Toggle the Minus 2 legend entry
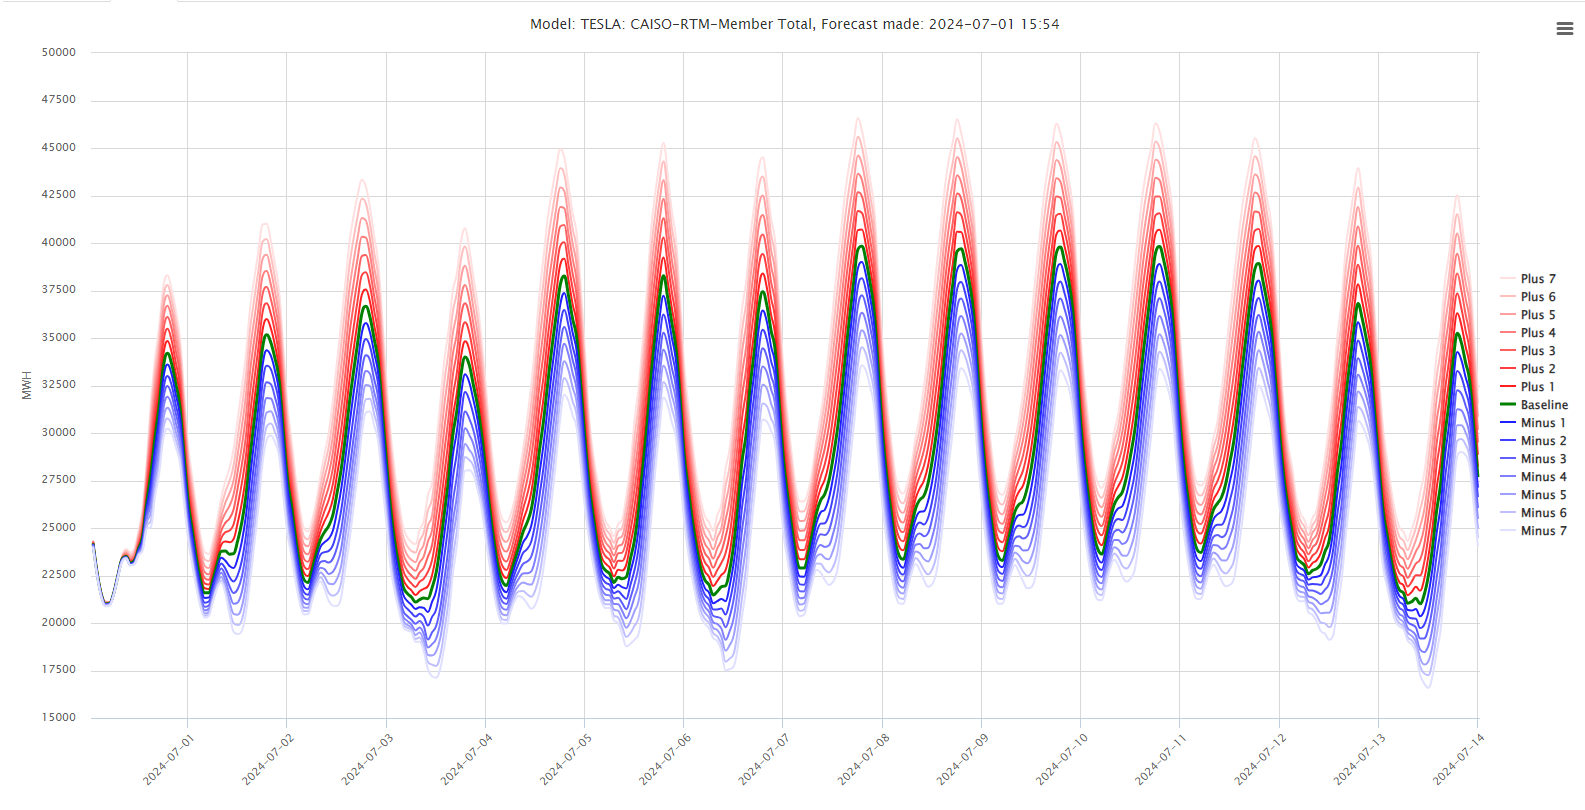The height and width of the screenshot is (810, 1585). [x=1533, y=441]
